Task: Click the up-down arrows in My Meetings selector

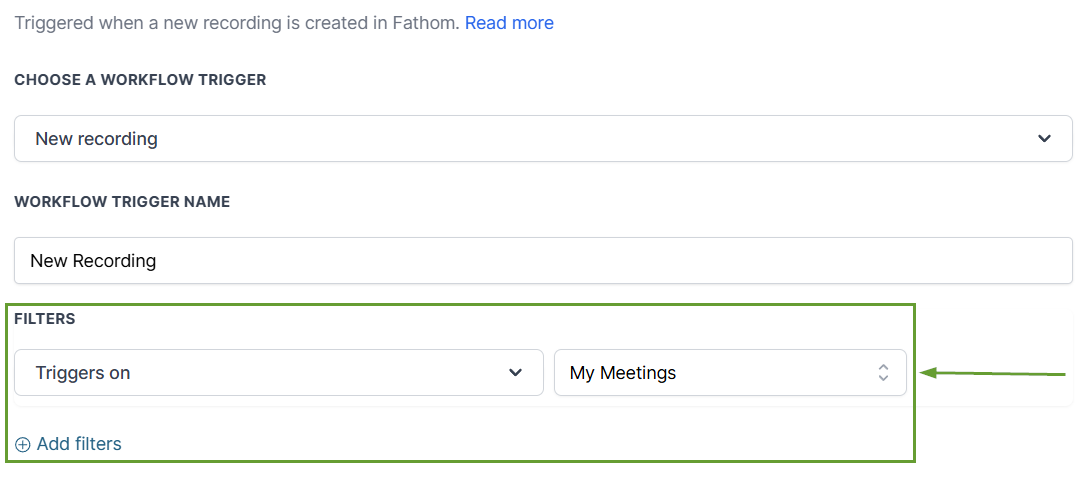Action: (883, 373)
